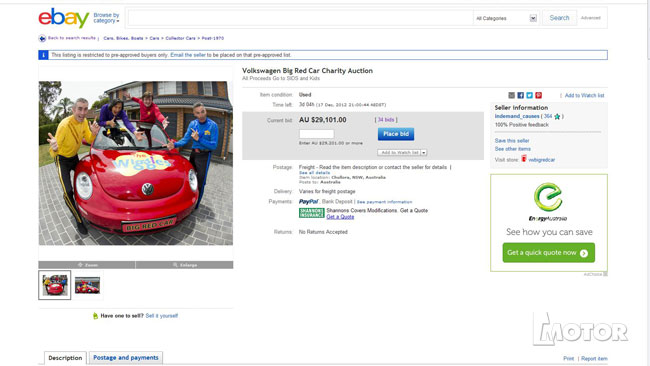Expand the Add to Watch list arrow

tap(424, 153)
